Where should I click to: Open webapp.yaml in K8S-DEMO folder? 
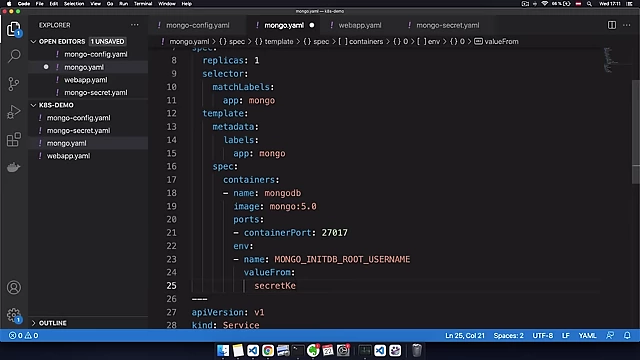coord(68,156)
